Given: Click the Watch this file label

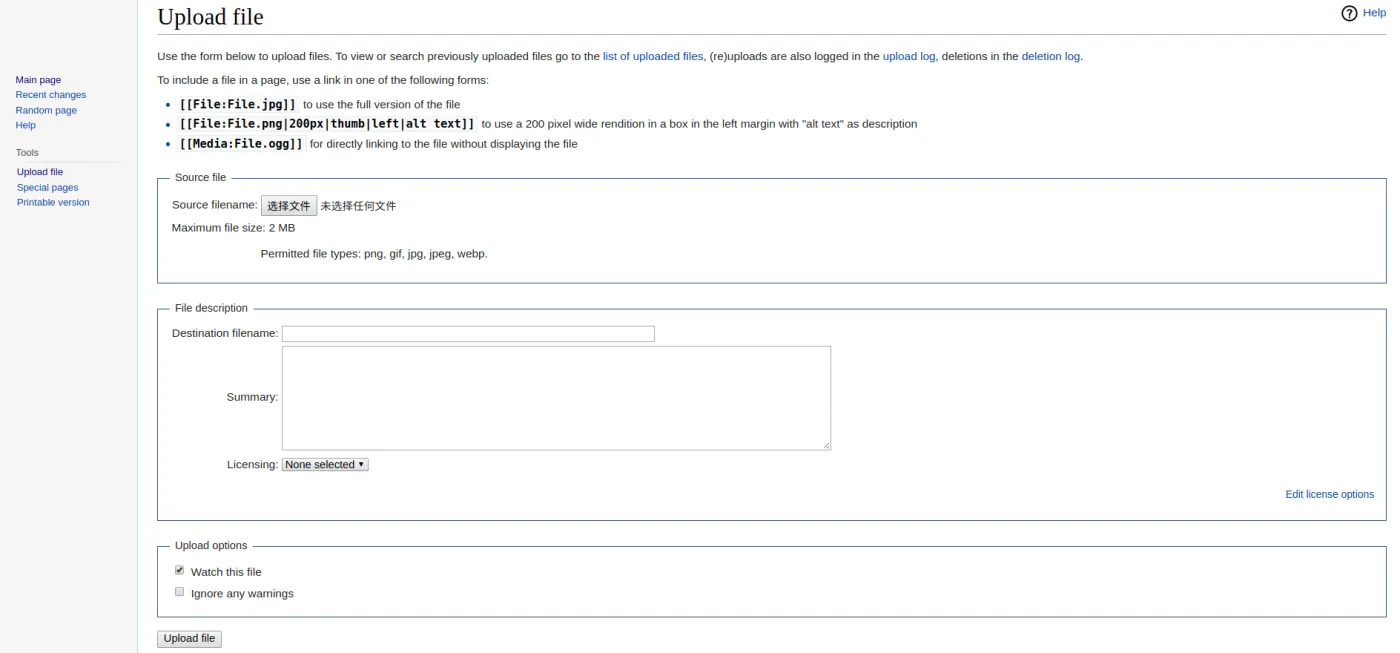Looking at the screenshot, I should click(226, 572).
